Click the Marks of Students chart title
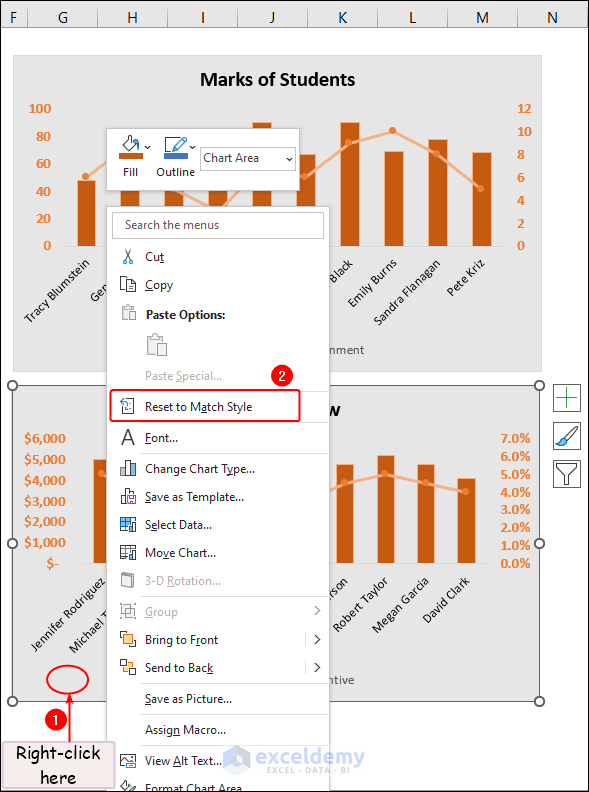The height and width of the screenshot is (792, 589). (277, 79)
